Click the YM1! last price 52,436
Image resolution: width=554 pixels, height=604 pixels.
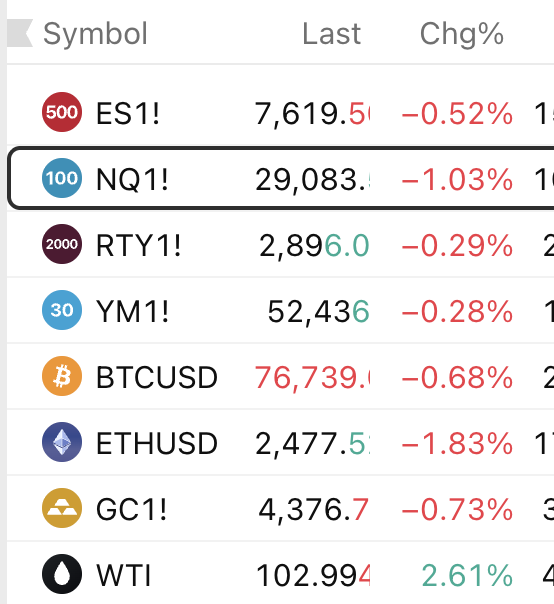click(x=319, y=312)
